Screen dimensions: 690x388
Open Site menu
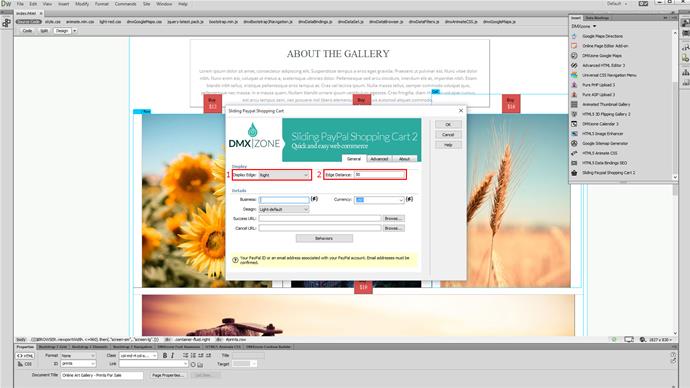(147, 4)
